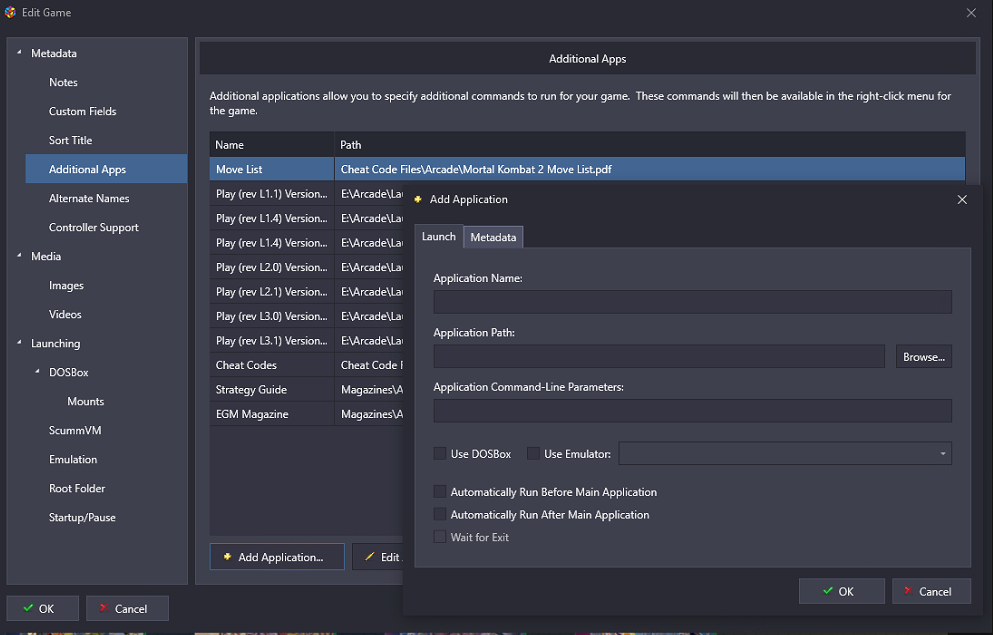Click the red X icon in the Edit Game Cancel button
993x635 pixels.
coord(103,608)
